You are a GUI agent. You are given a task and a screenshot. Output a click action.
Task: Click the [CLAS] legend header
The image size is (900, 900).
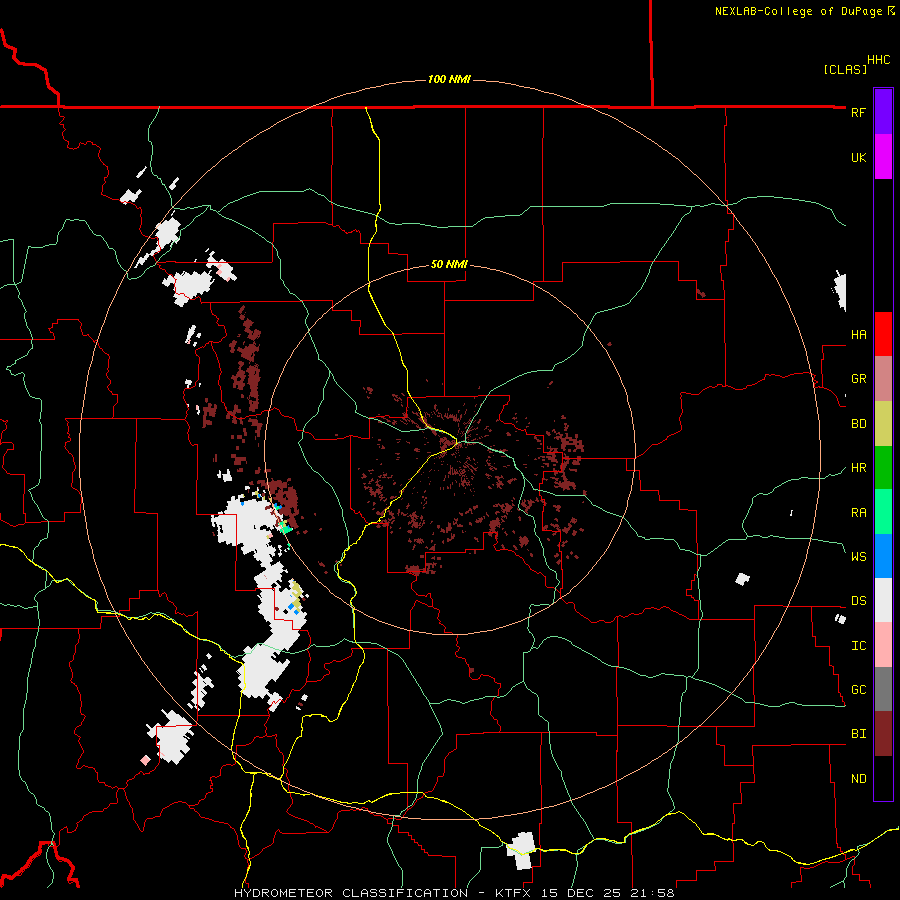tap(845, 69)
